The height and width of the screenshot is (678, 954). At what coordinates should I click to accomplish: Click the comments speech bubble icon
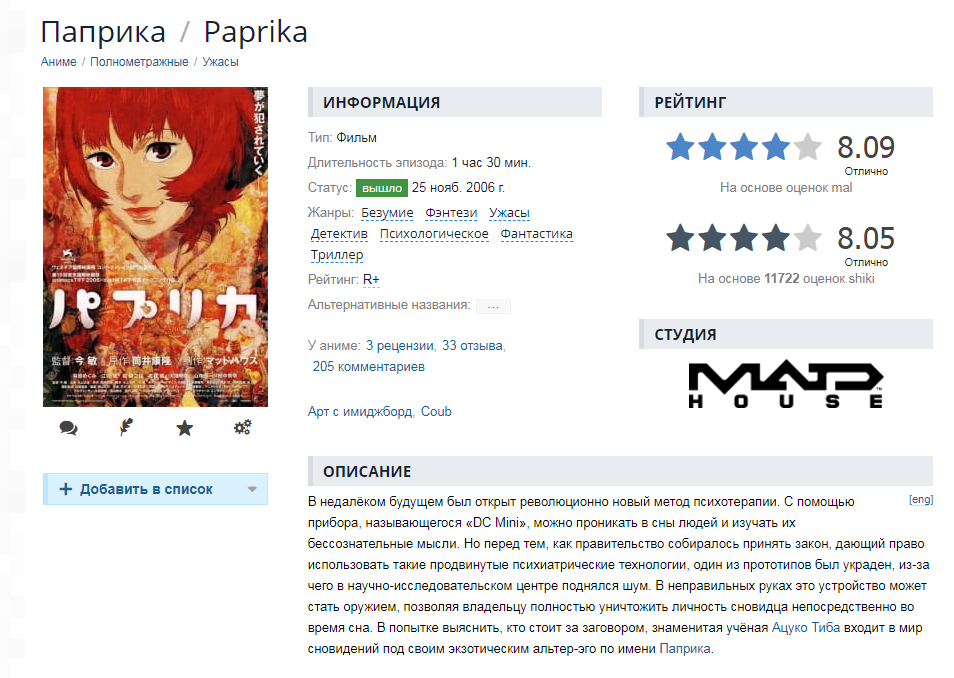(68, 428)
